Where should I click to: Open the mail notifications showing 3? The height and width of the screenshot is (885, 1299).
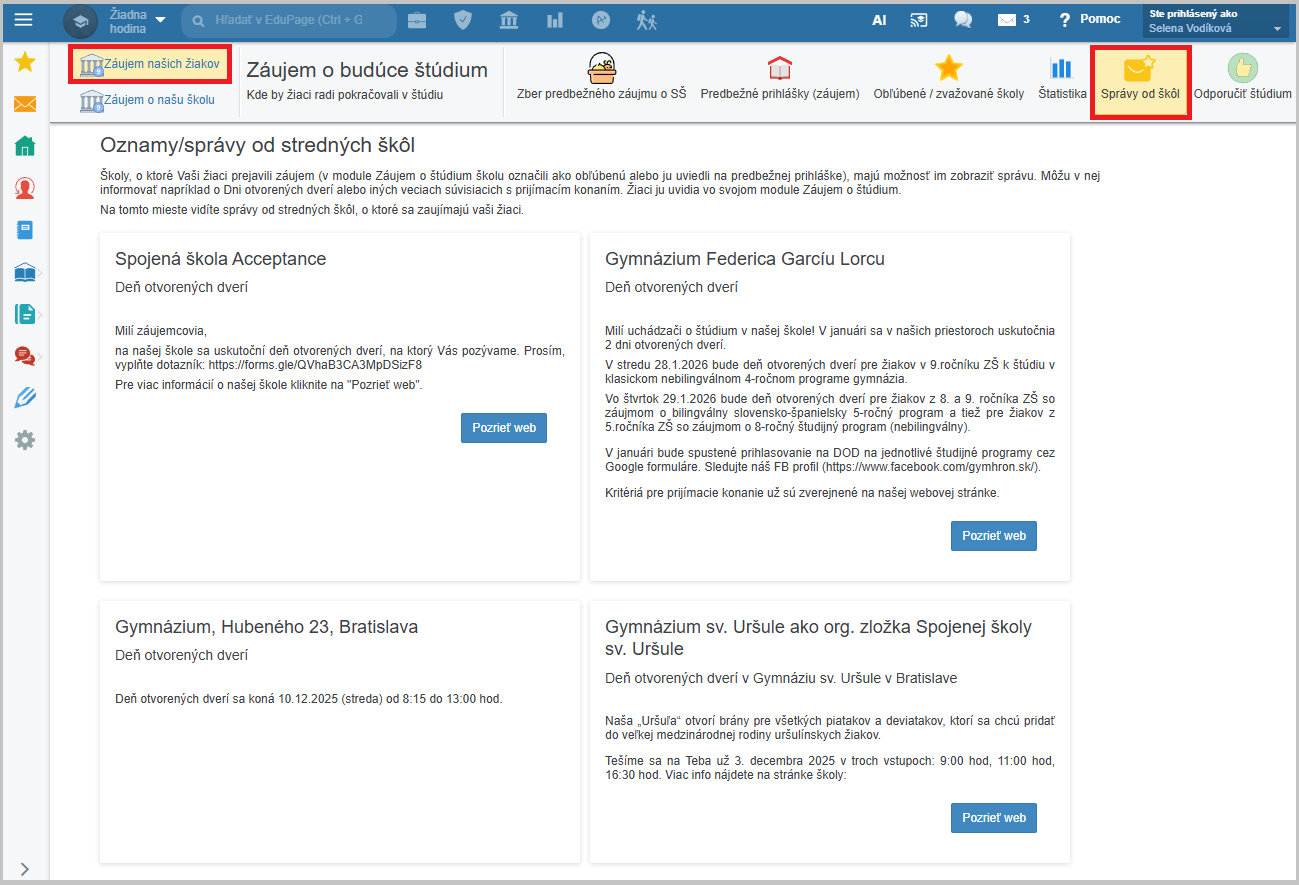1013,20
